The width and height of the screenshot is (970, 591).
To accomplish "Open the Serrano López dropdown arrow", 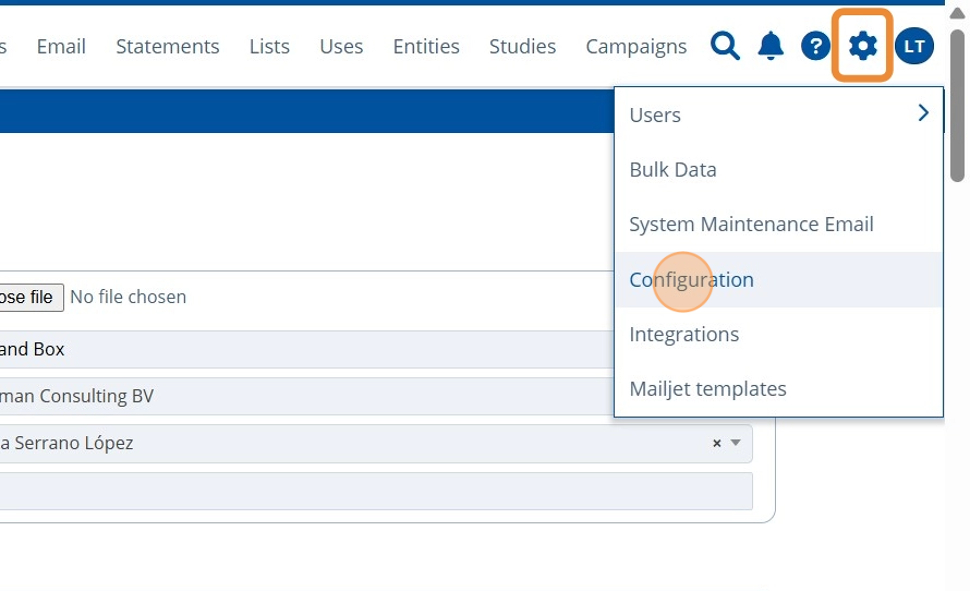I will [x=736, y=443].
